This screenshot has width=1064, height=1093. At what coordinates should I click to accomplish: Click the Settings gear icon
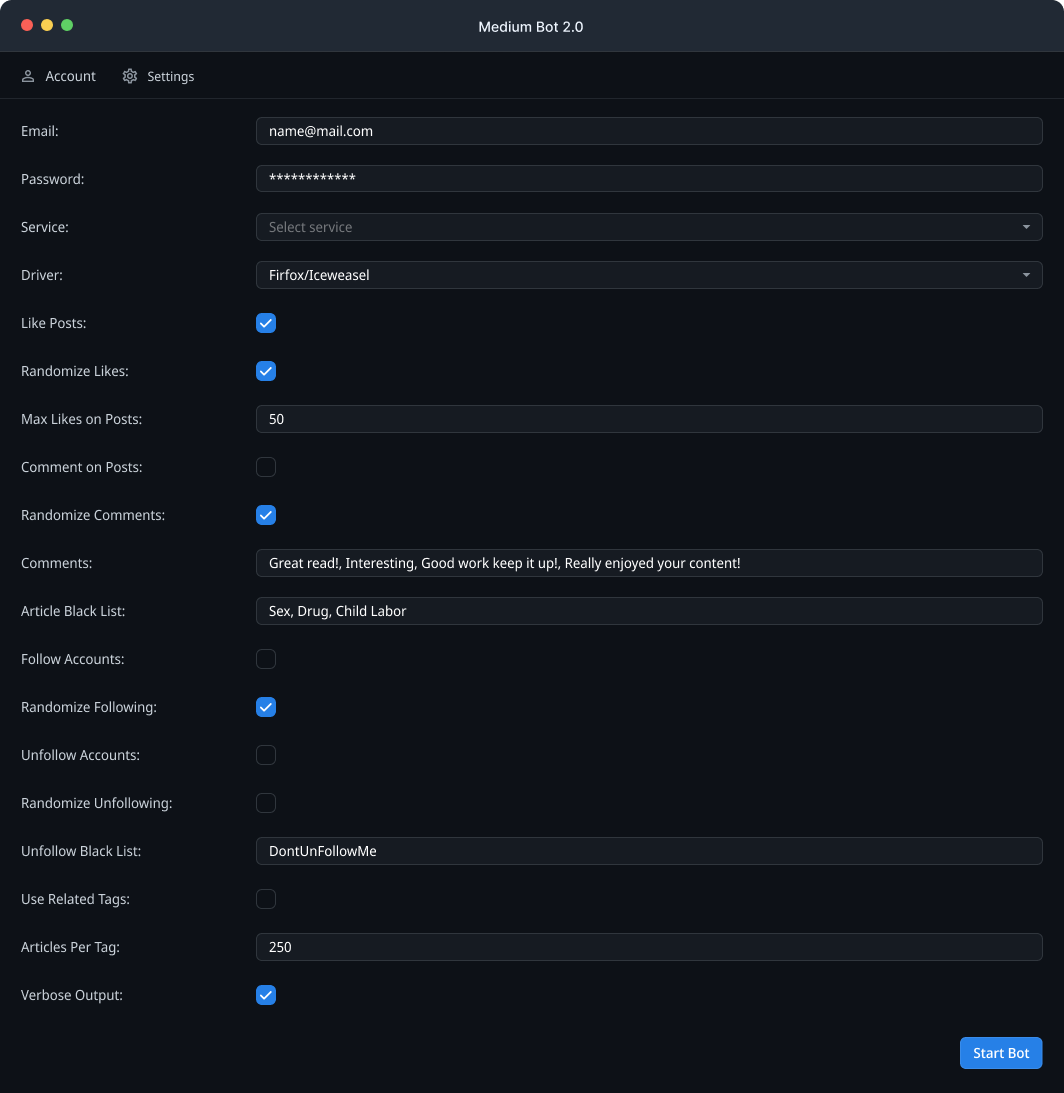click(130, 76)
